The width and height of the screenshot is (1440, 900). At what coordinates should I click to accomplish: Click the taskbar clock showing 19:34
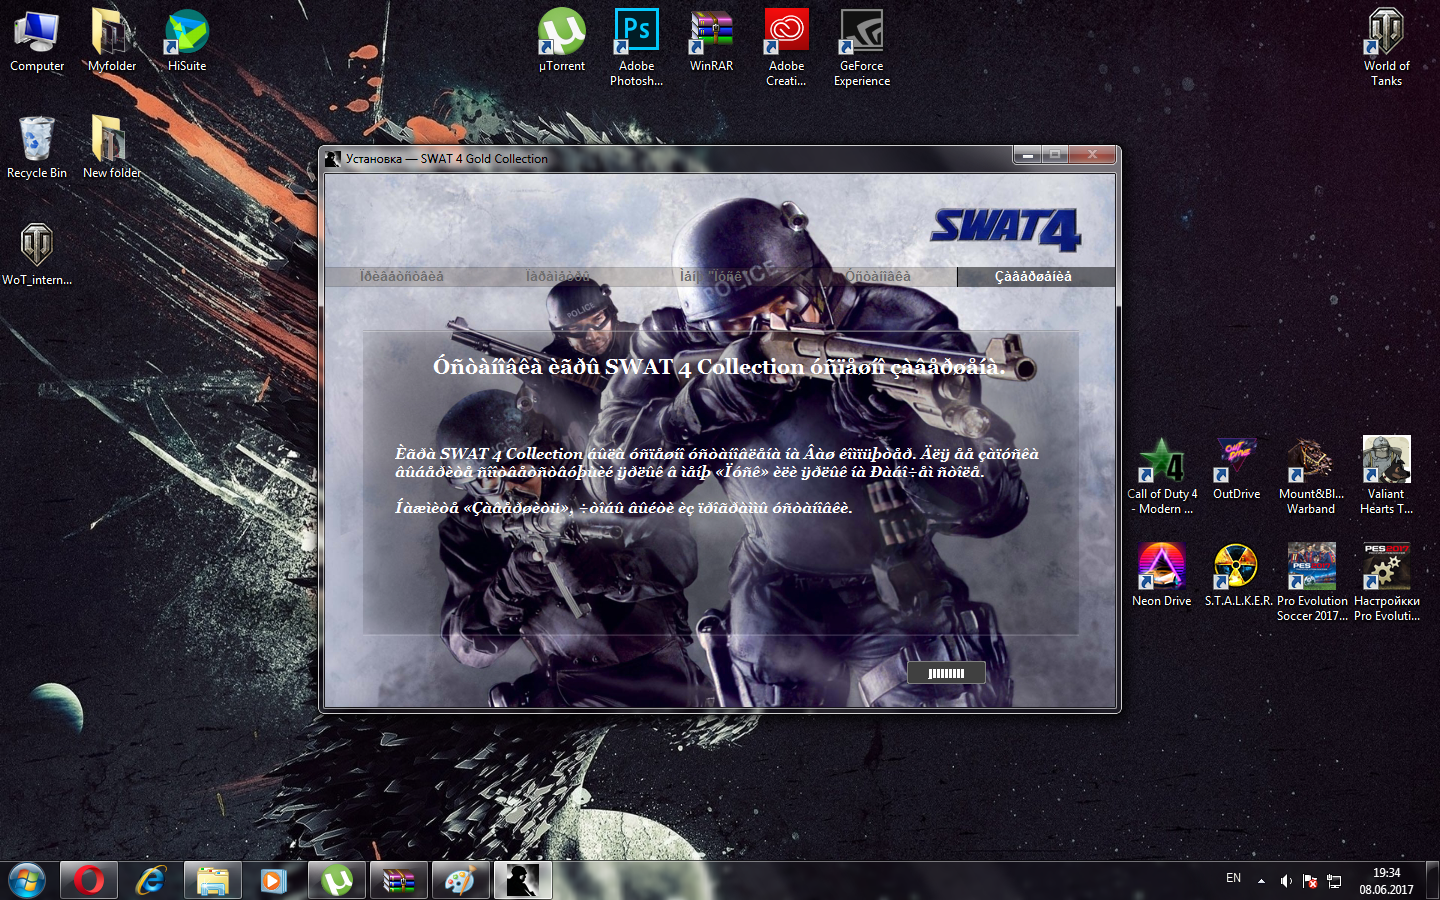1386,881
